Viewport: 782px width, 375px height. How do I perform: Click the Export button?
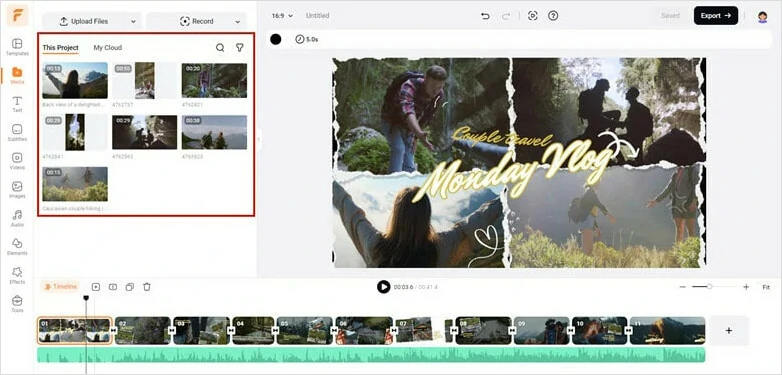716,15
